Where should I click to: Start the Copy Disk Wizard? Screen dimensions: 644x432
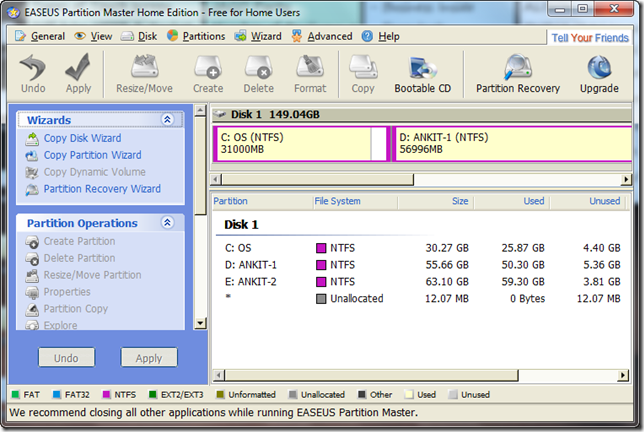[x=82, y=138]
